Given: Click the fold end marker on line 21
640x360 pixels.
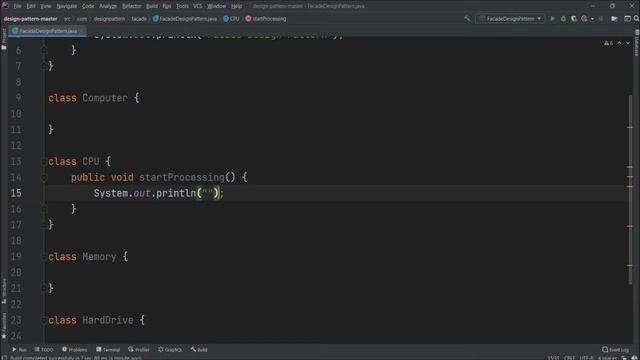Looking at the screenshot, I should (x=44, y=289).
